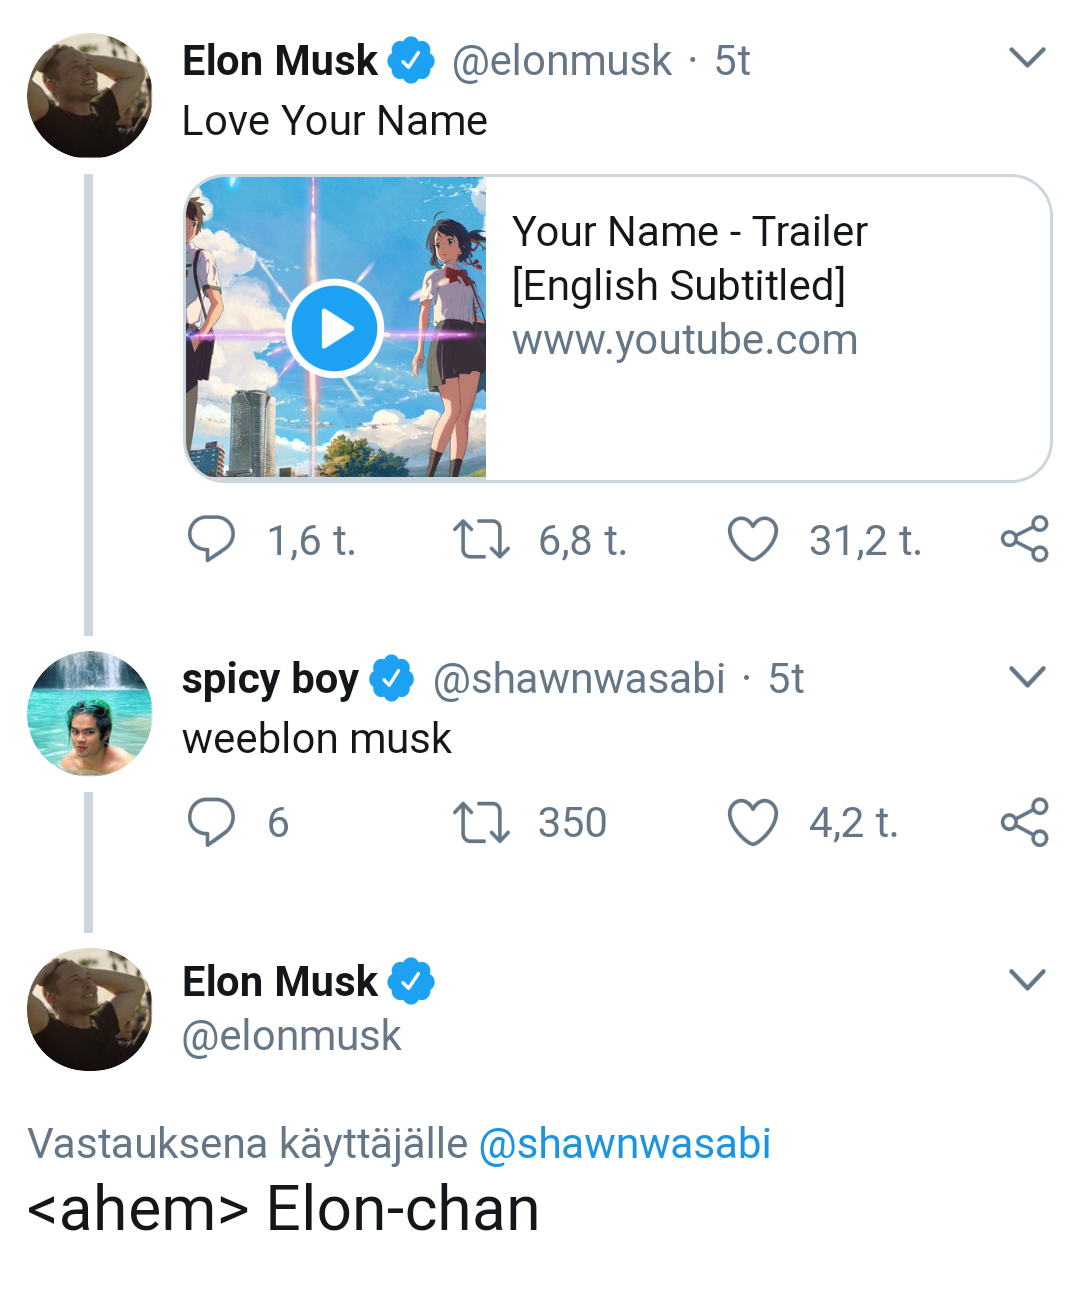Share the Love Your Name tweet
Screen dimensions: 1080x1302
coord(1024,539)
